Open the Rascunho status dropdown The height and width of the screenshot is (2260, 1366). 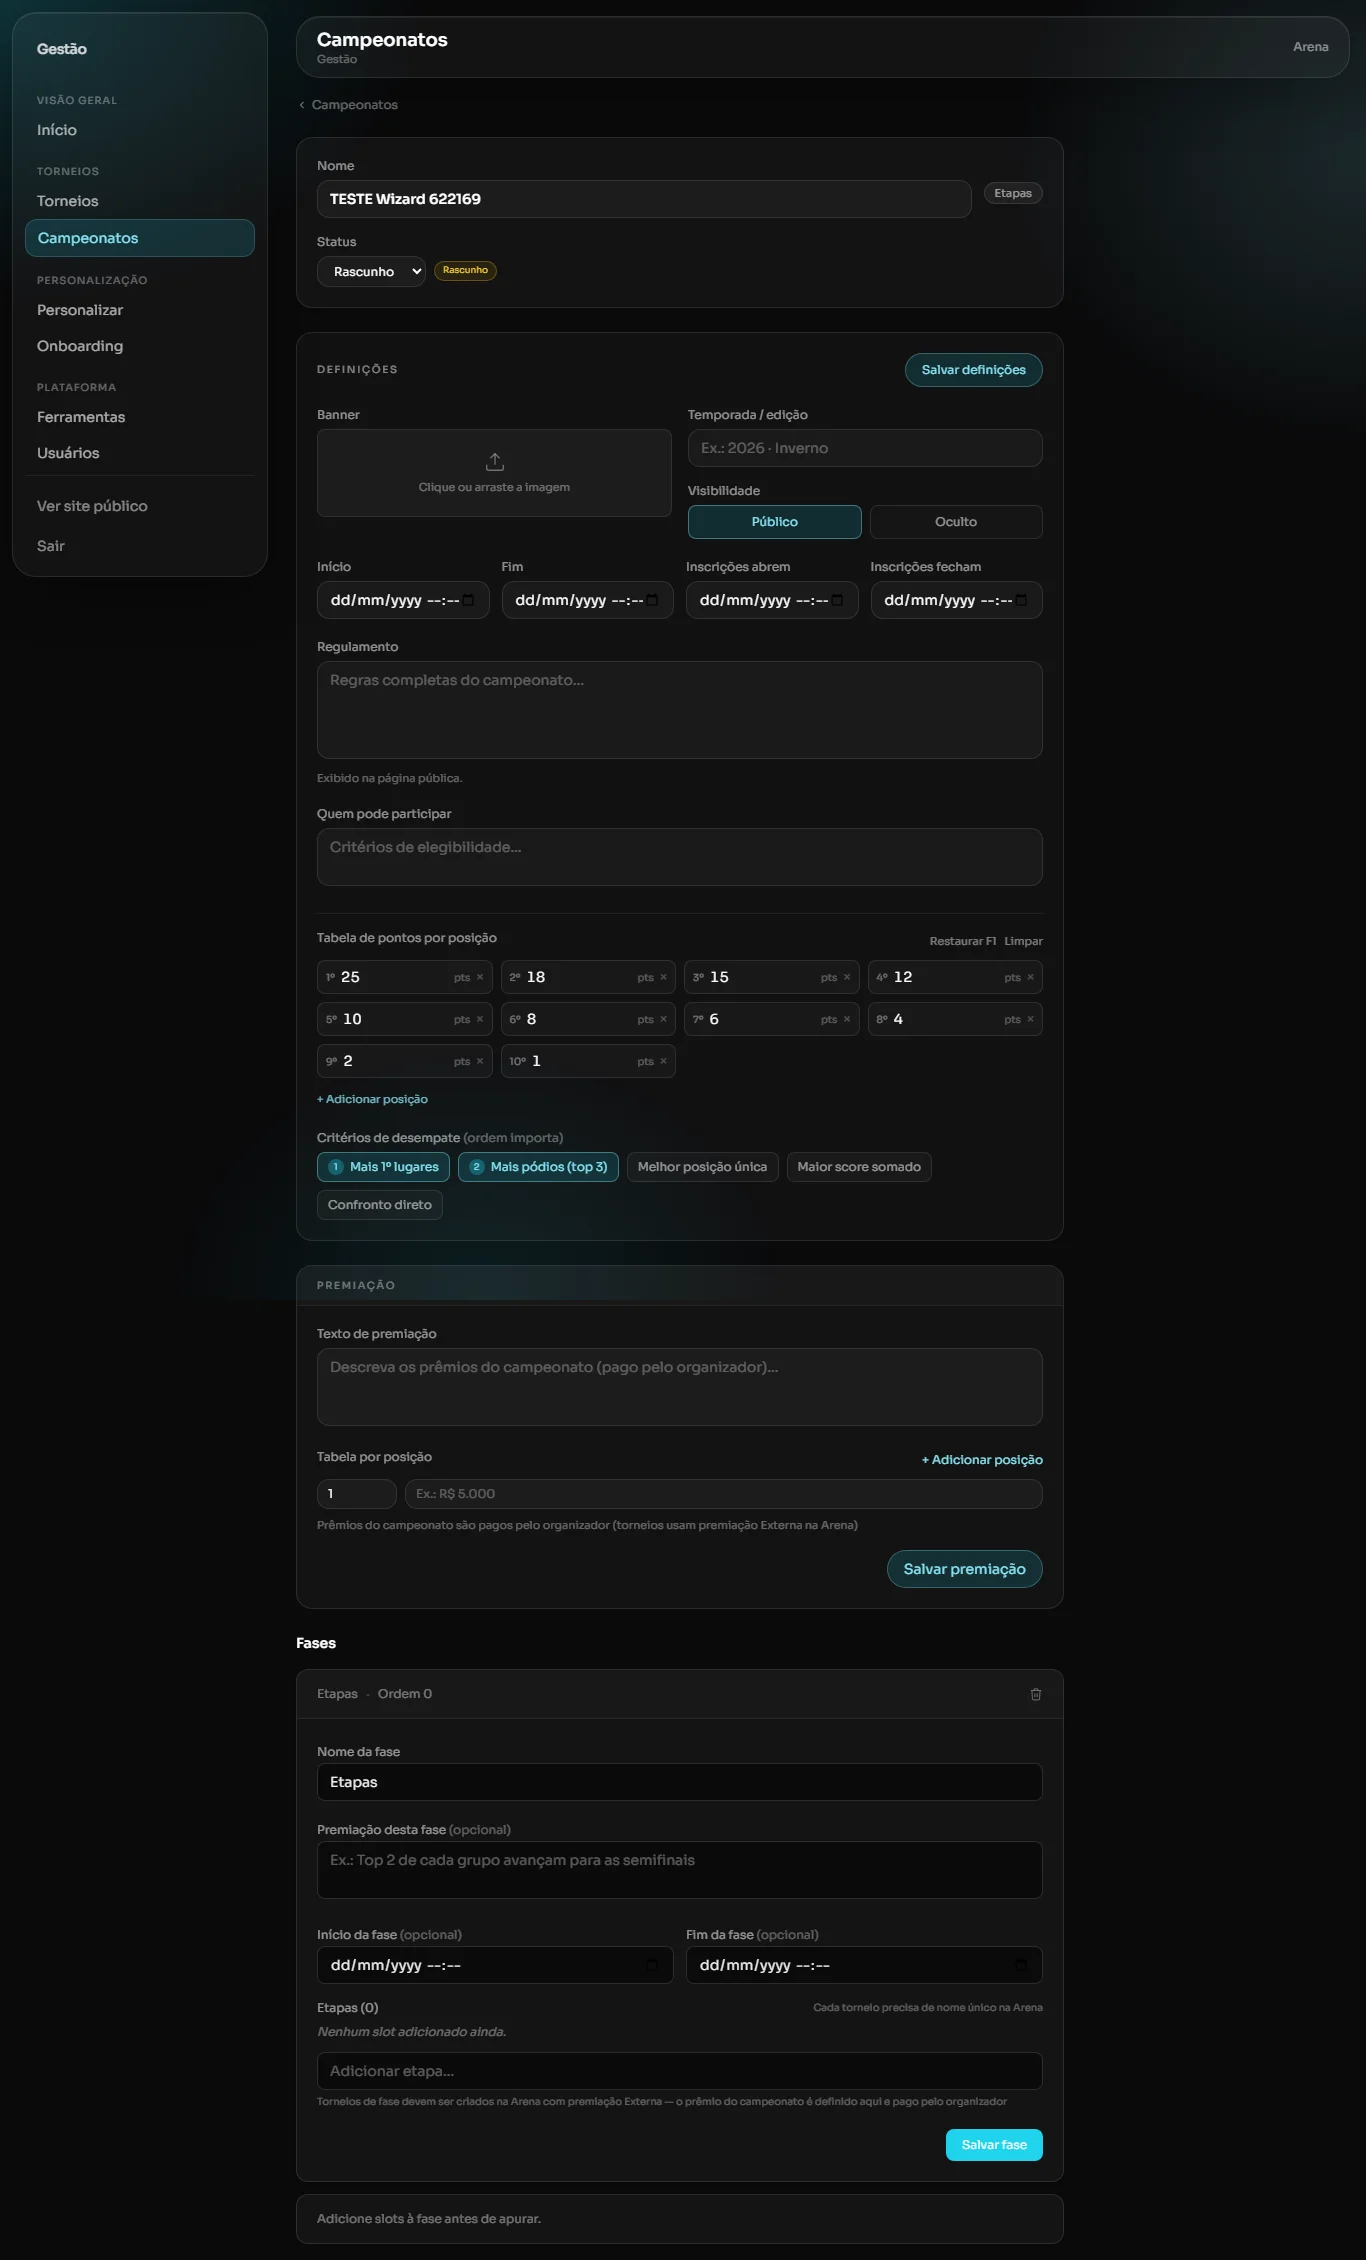coord(371,272)
